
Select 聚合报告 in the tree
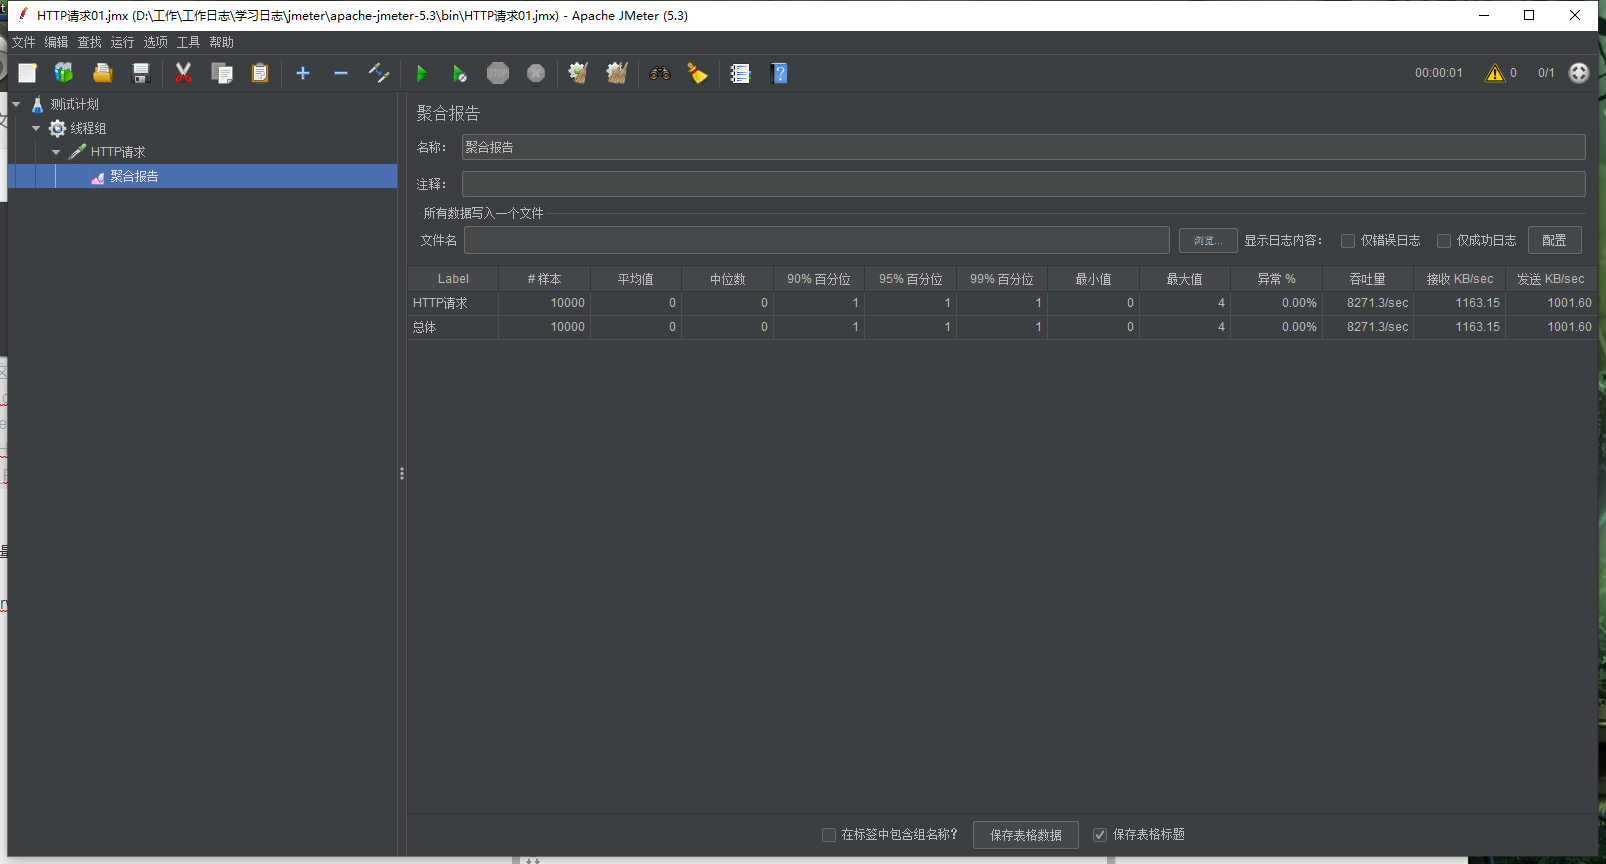point(134,176)
